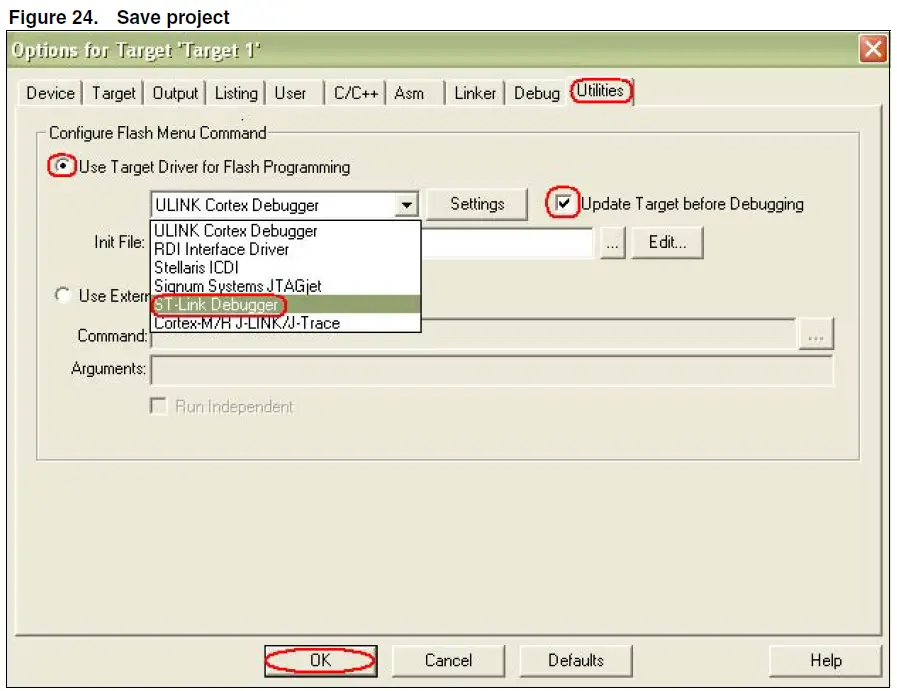This screenshot has width=897, height=691.
Task: Click the Edit button for Init File
Action: pyautogui.click(x=667, y=242)
